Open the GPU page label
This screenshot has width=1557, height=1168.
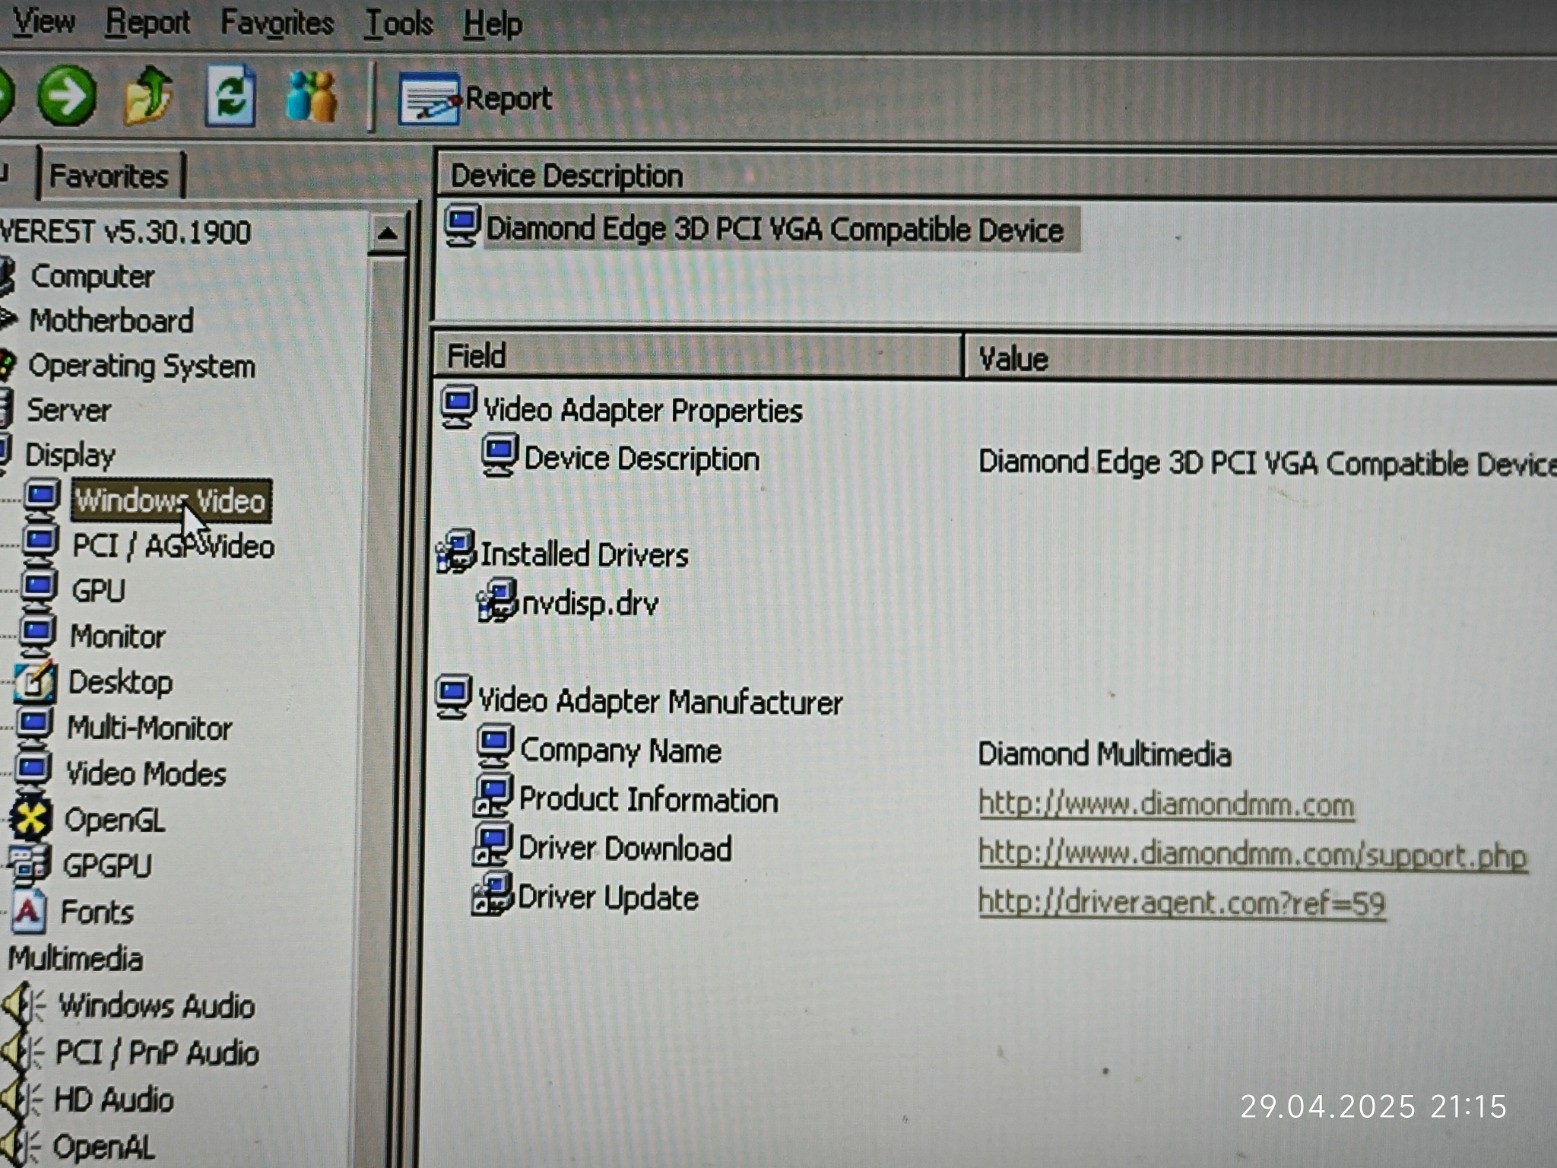click(x=98, y=591)
